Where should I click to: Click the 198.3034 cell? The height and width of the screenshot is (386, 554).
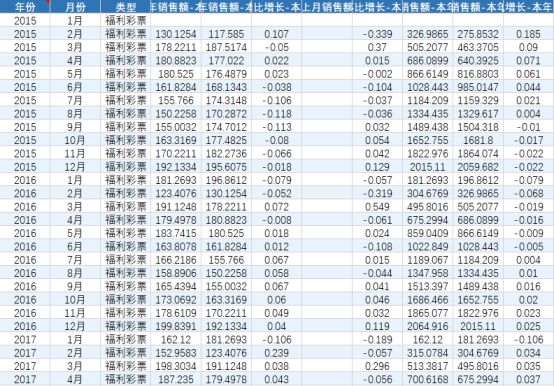click(176, 367)
